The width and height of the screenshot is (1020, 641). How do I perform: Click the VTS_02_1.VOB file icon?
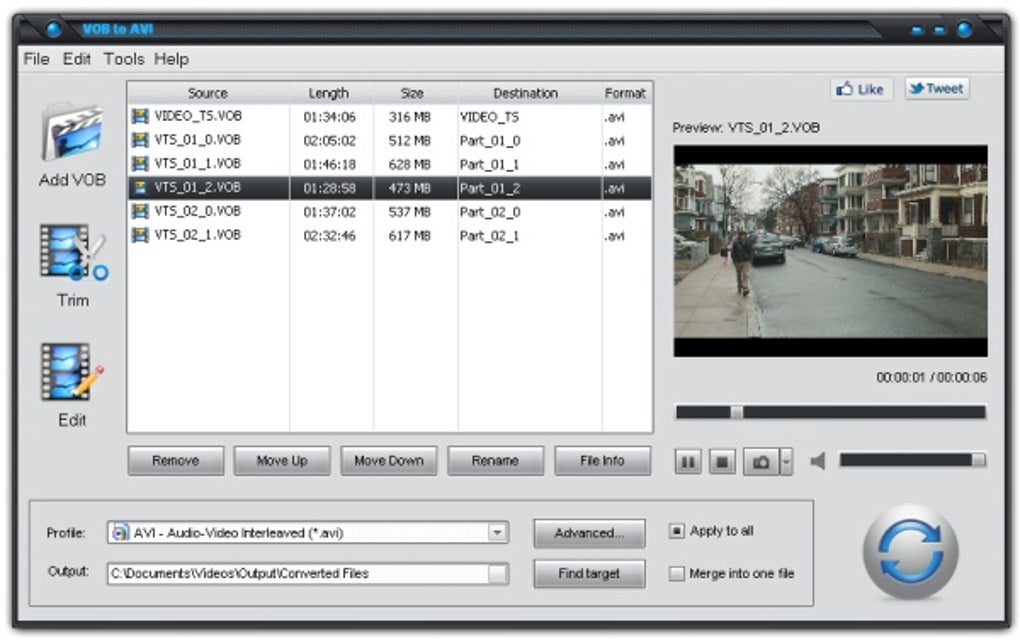pos(140,235)
